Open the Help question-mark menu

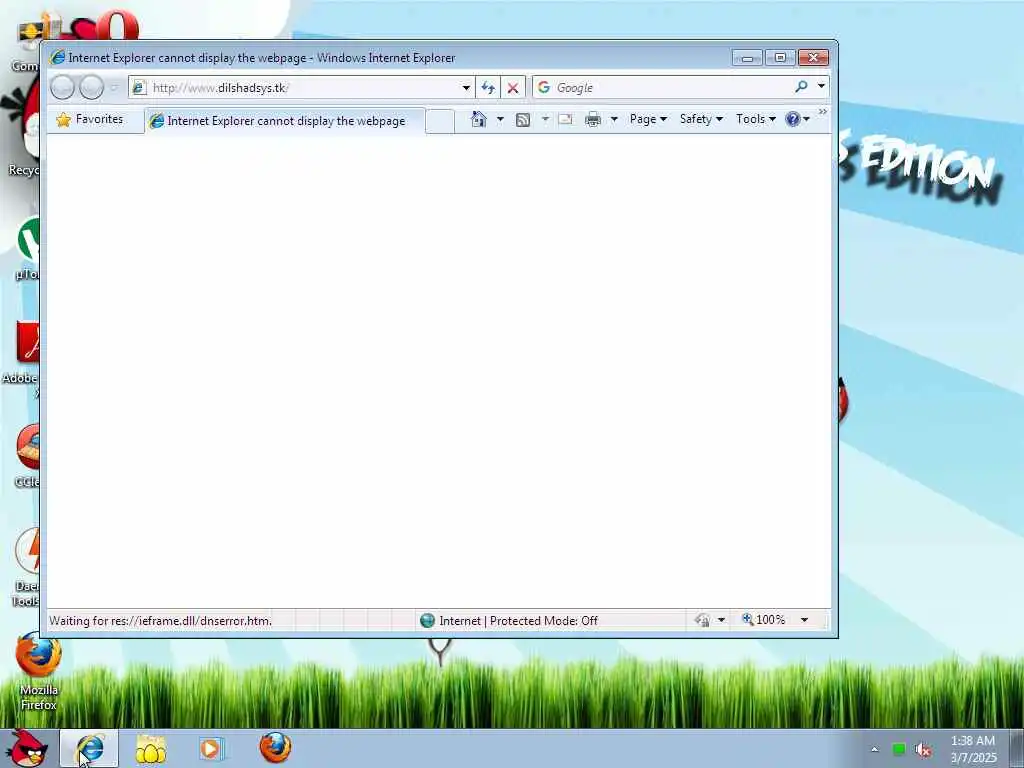[797, 119]
